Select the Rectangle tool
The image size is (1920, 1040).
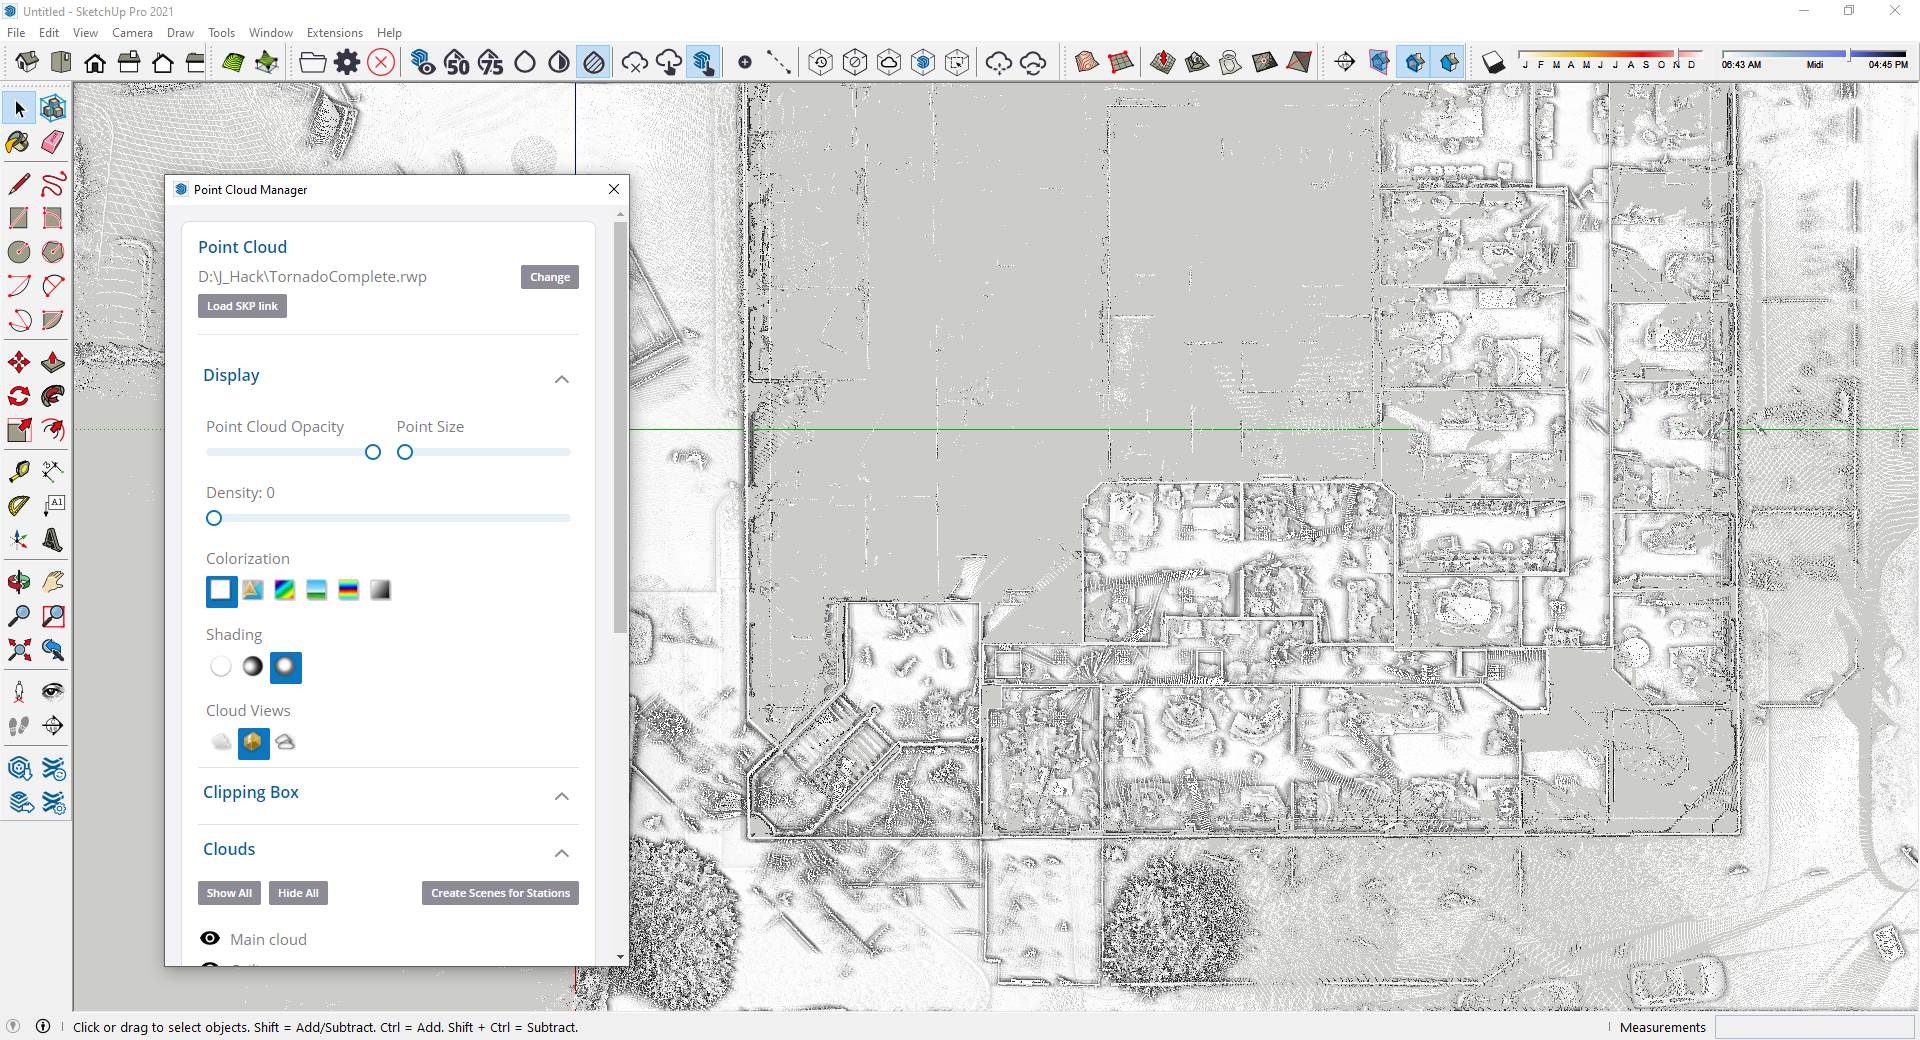(17, 217)
